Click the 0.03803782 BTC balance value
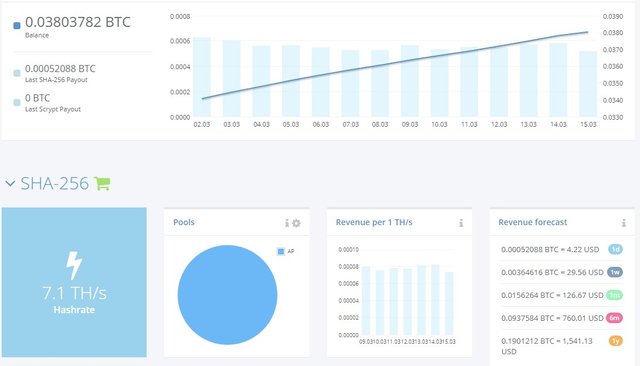 click(x=78, y=22)
